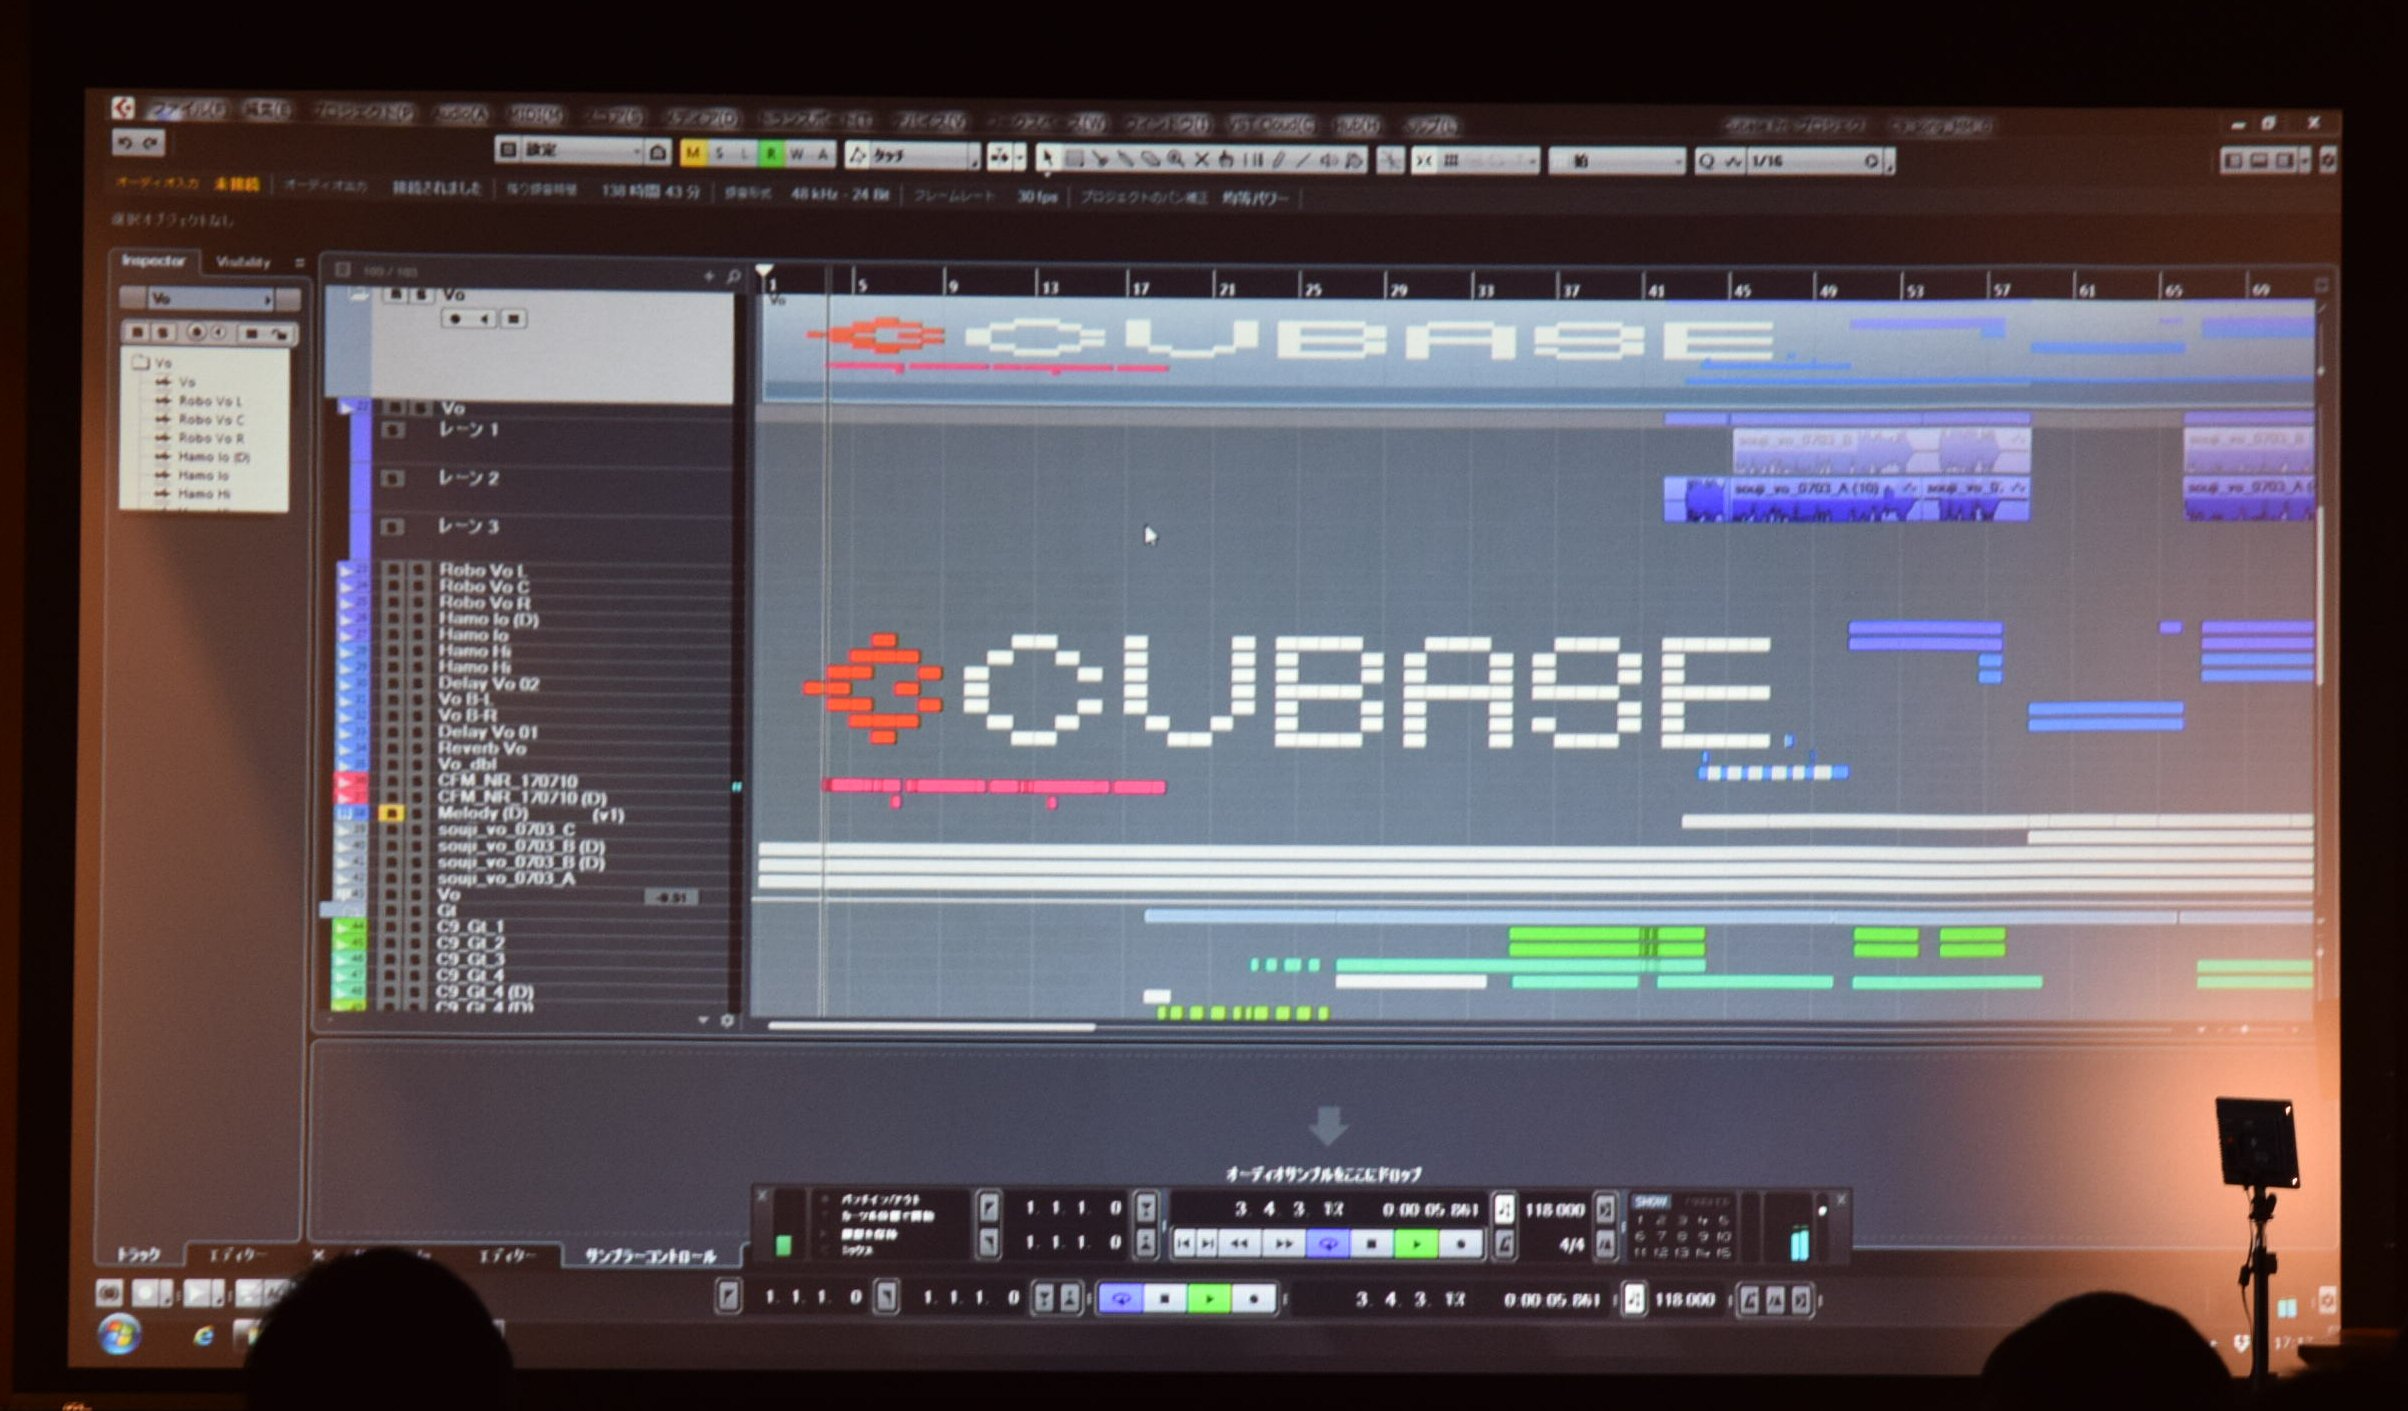Viewport: 2408px width, 1411px height.
Task: Click the horizontal scrollbar under the arrangement
Action: [x=930, y=1026]
